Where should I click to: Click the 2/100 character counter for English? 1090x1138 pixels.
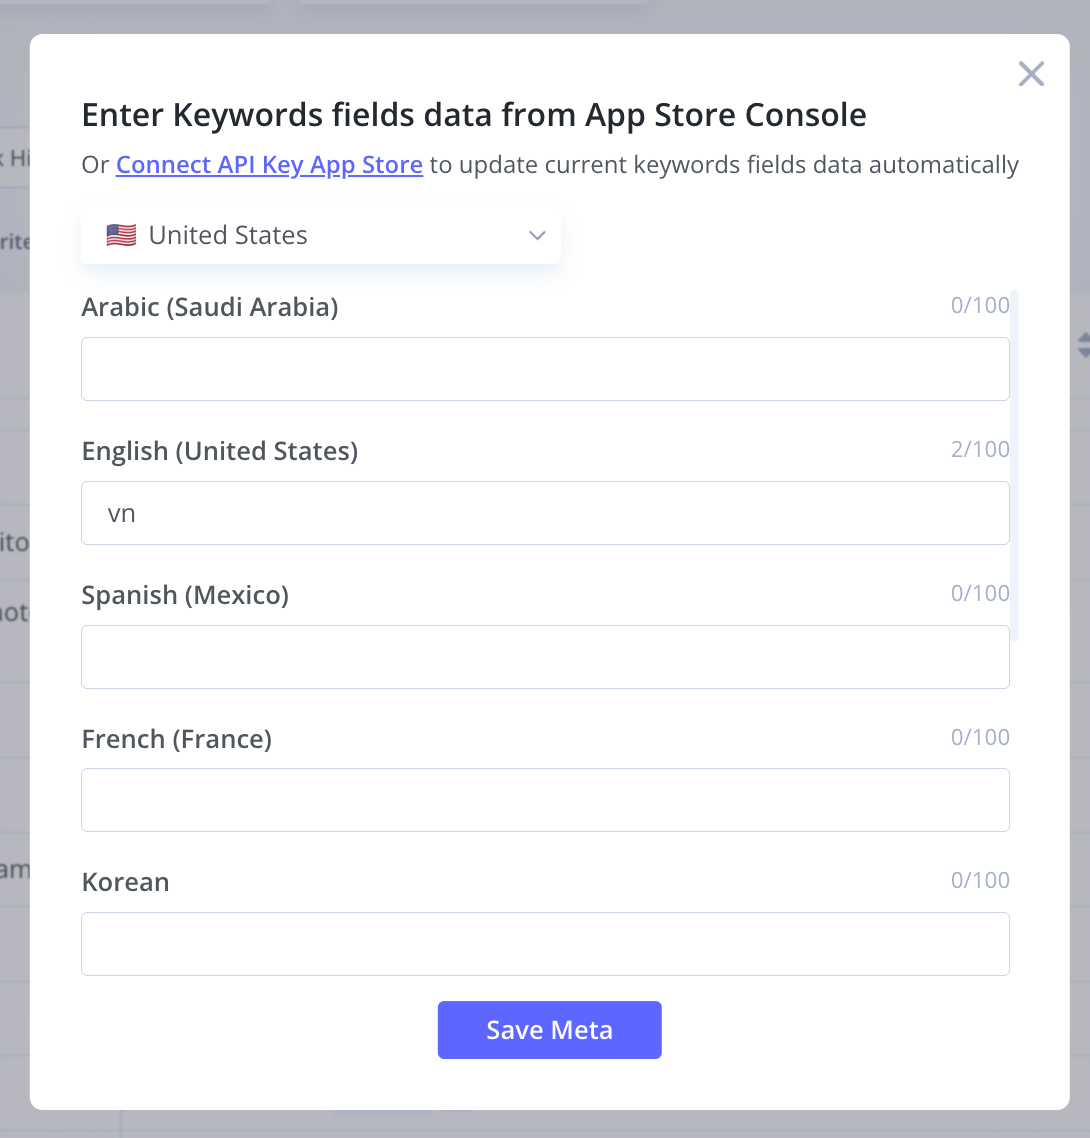tap(980, 449)
